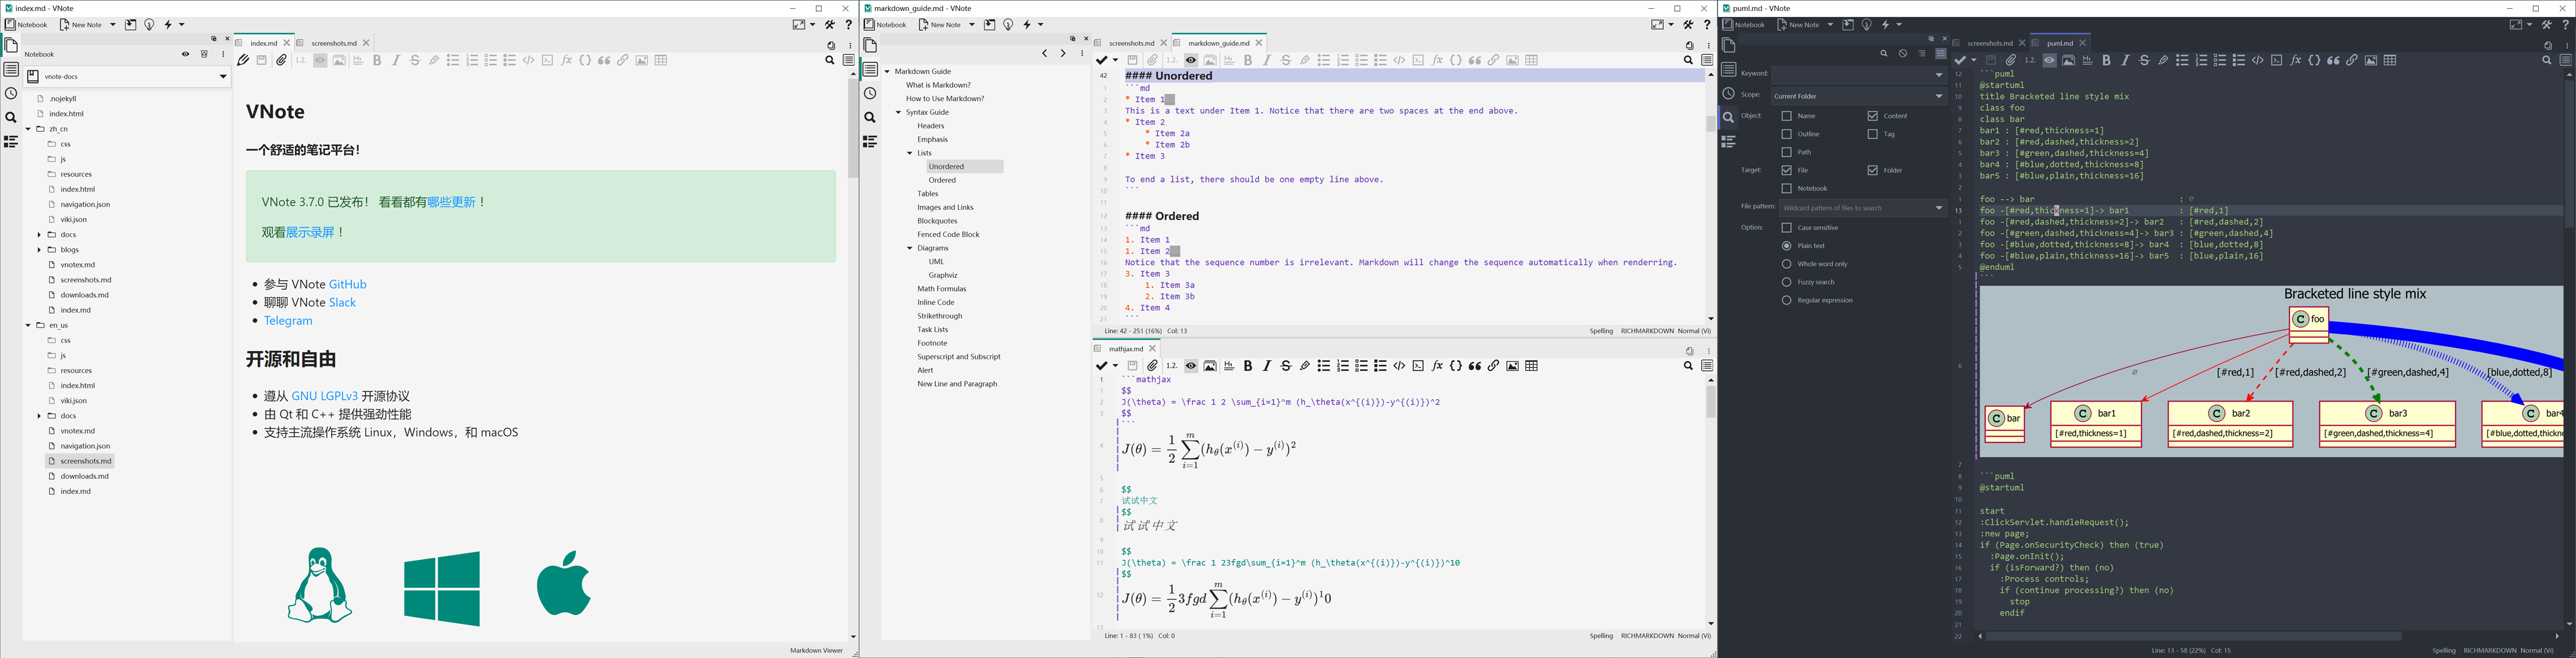Open the vnote-docs notebook dropdown
This screenshot has width=2576, height=658.
(x=222, y=77)
